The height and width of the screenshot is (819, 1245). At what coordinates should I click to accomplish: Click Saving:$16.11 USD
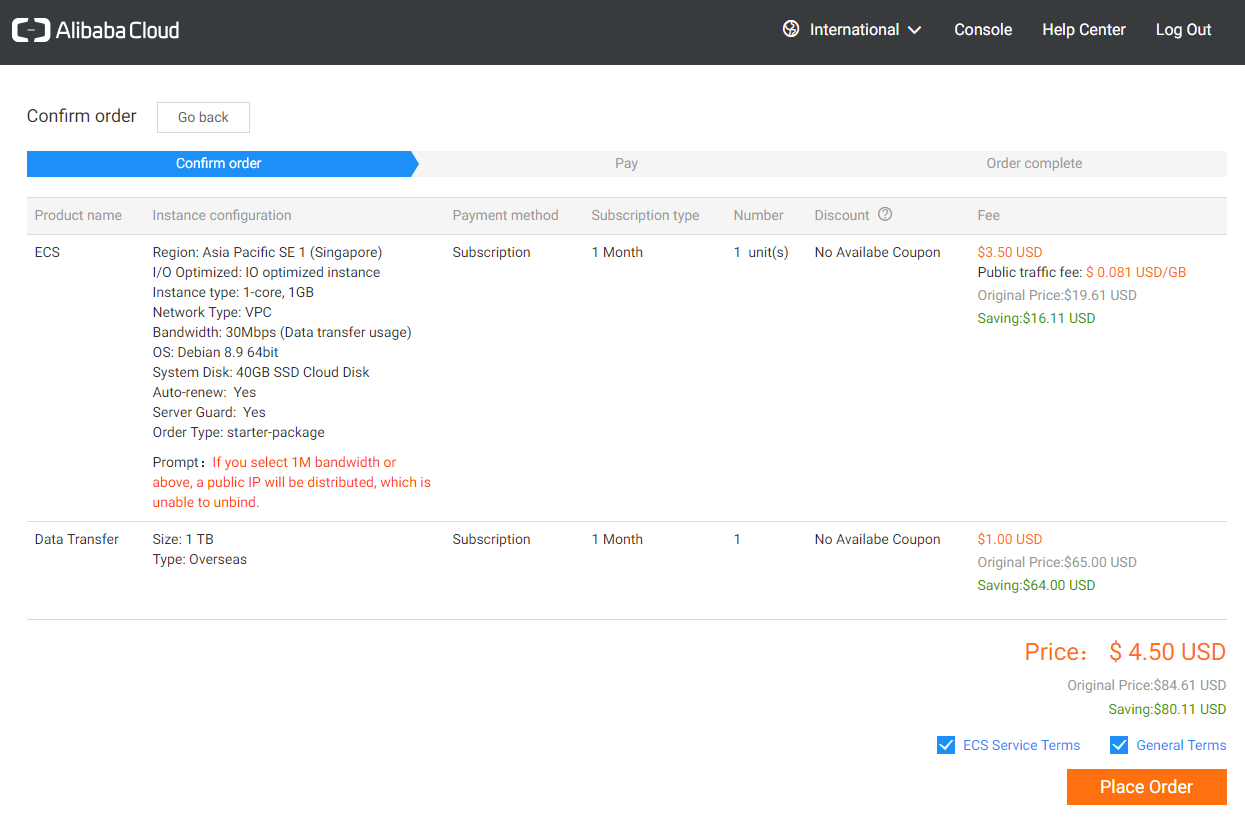[1036, 318]
